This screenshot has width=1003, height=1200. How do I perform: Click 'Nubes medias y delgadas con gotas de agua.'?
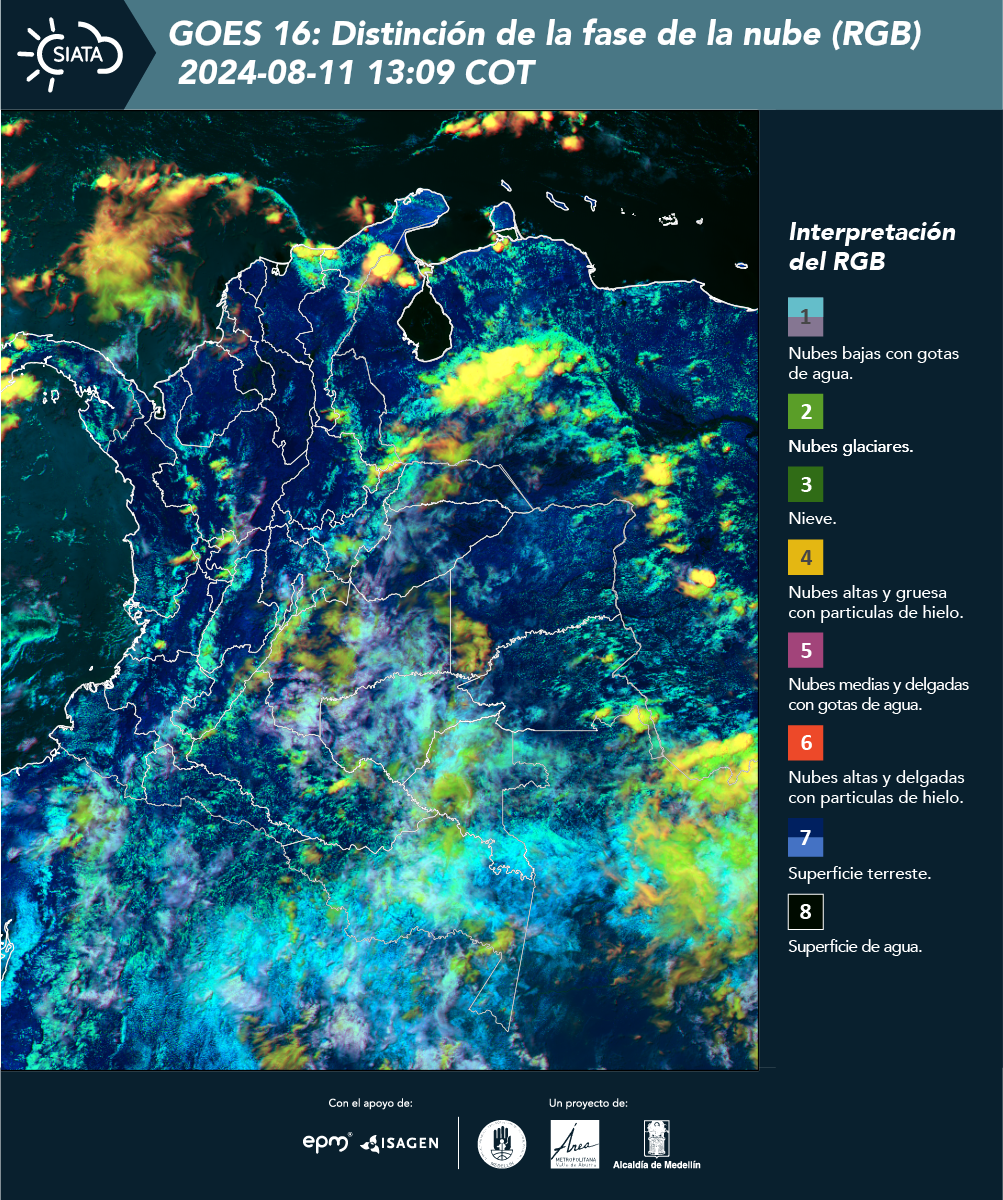[x=878, y=695]
